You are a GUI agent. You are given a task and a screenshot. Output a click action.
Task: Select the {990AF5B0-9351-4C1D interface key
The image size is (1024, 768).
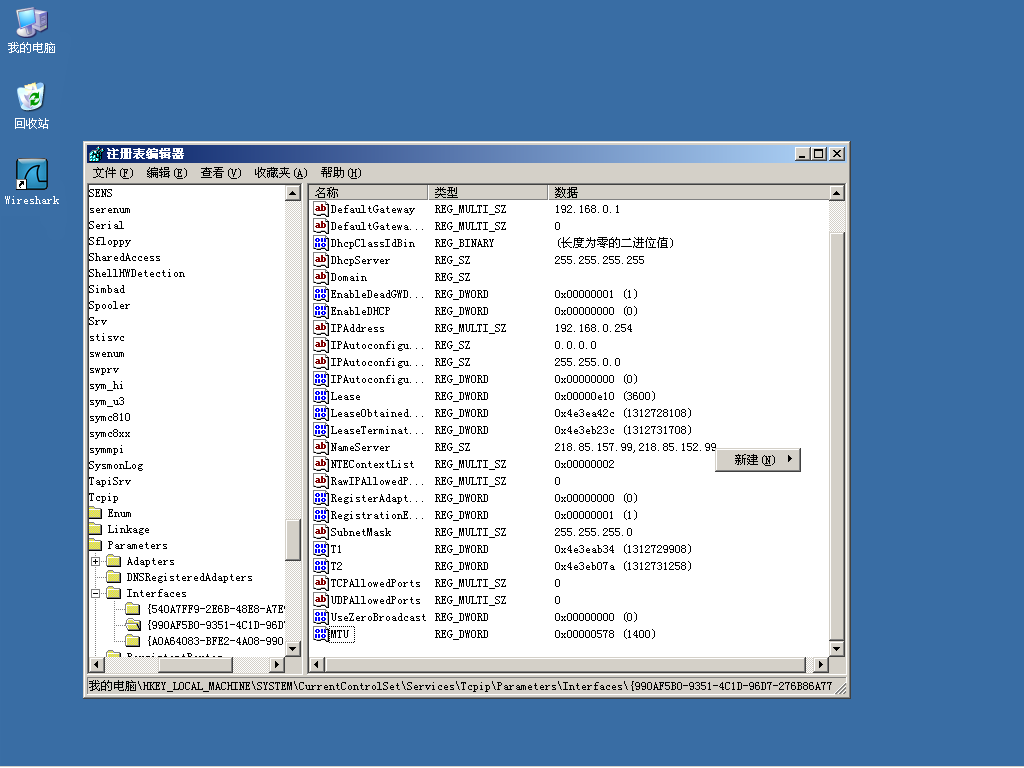[x=215, y=625]
